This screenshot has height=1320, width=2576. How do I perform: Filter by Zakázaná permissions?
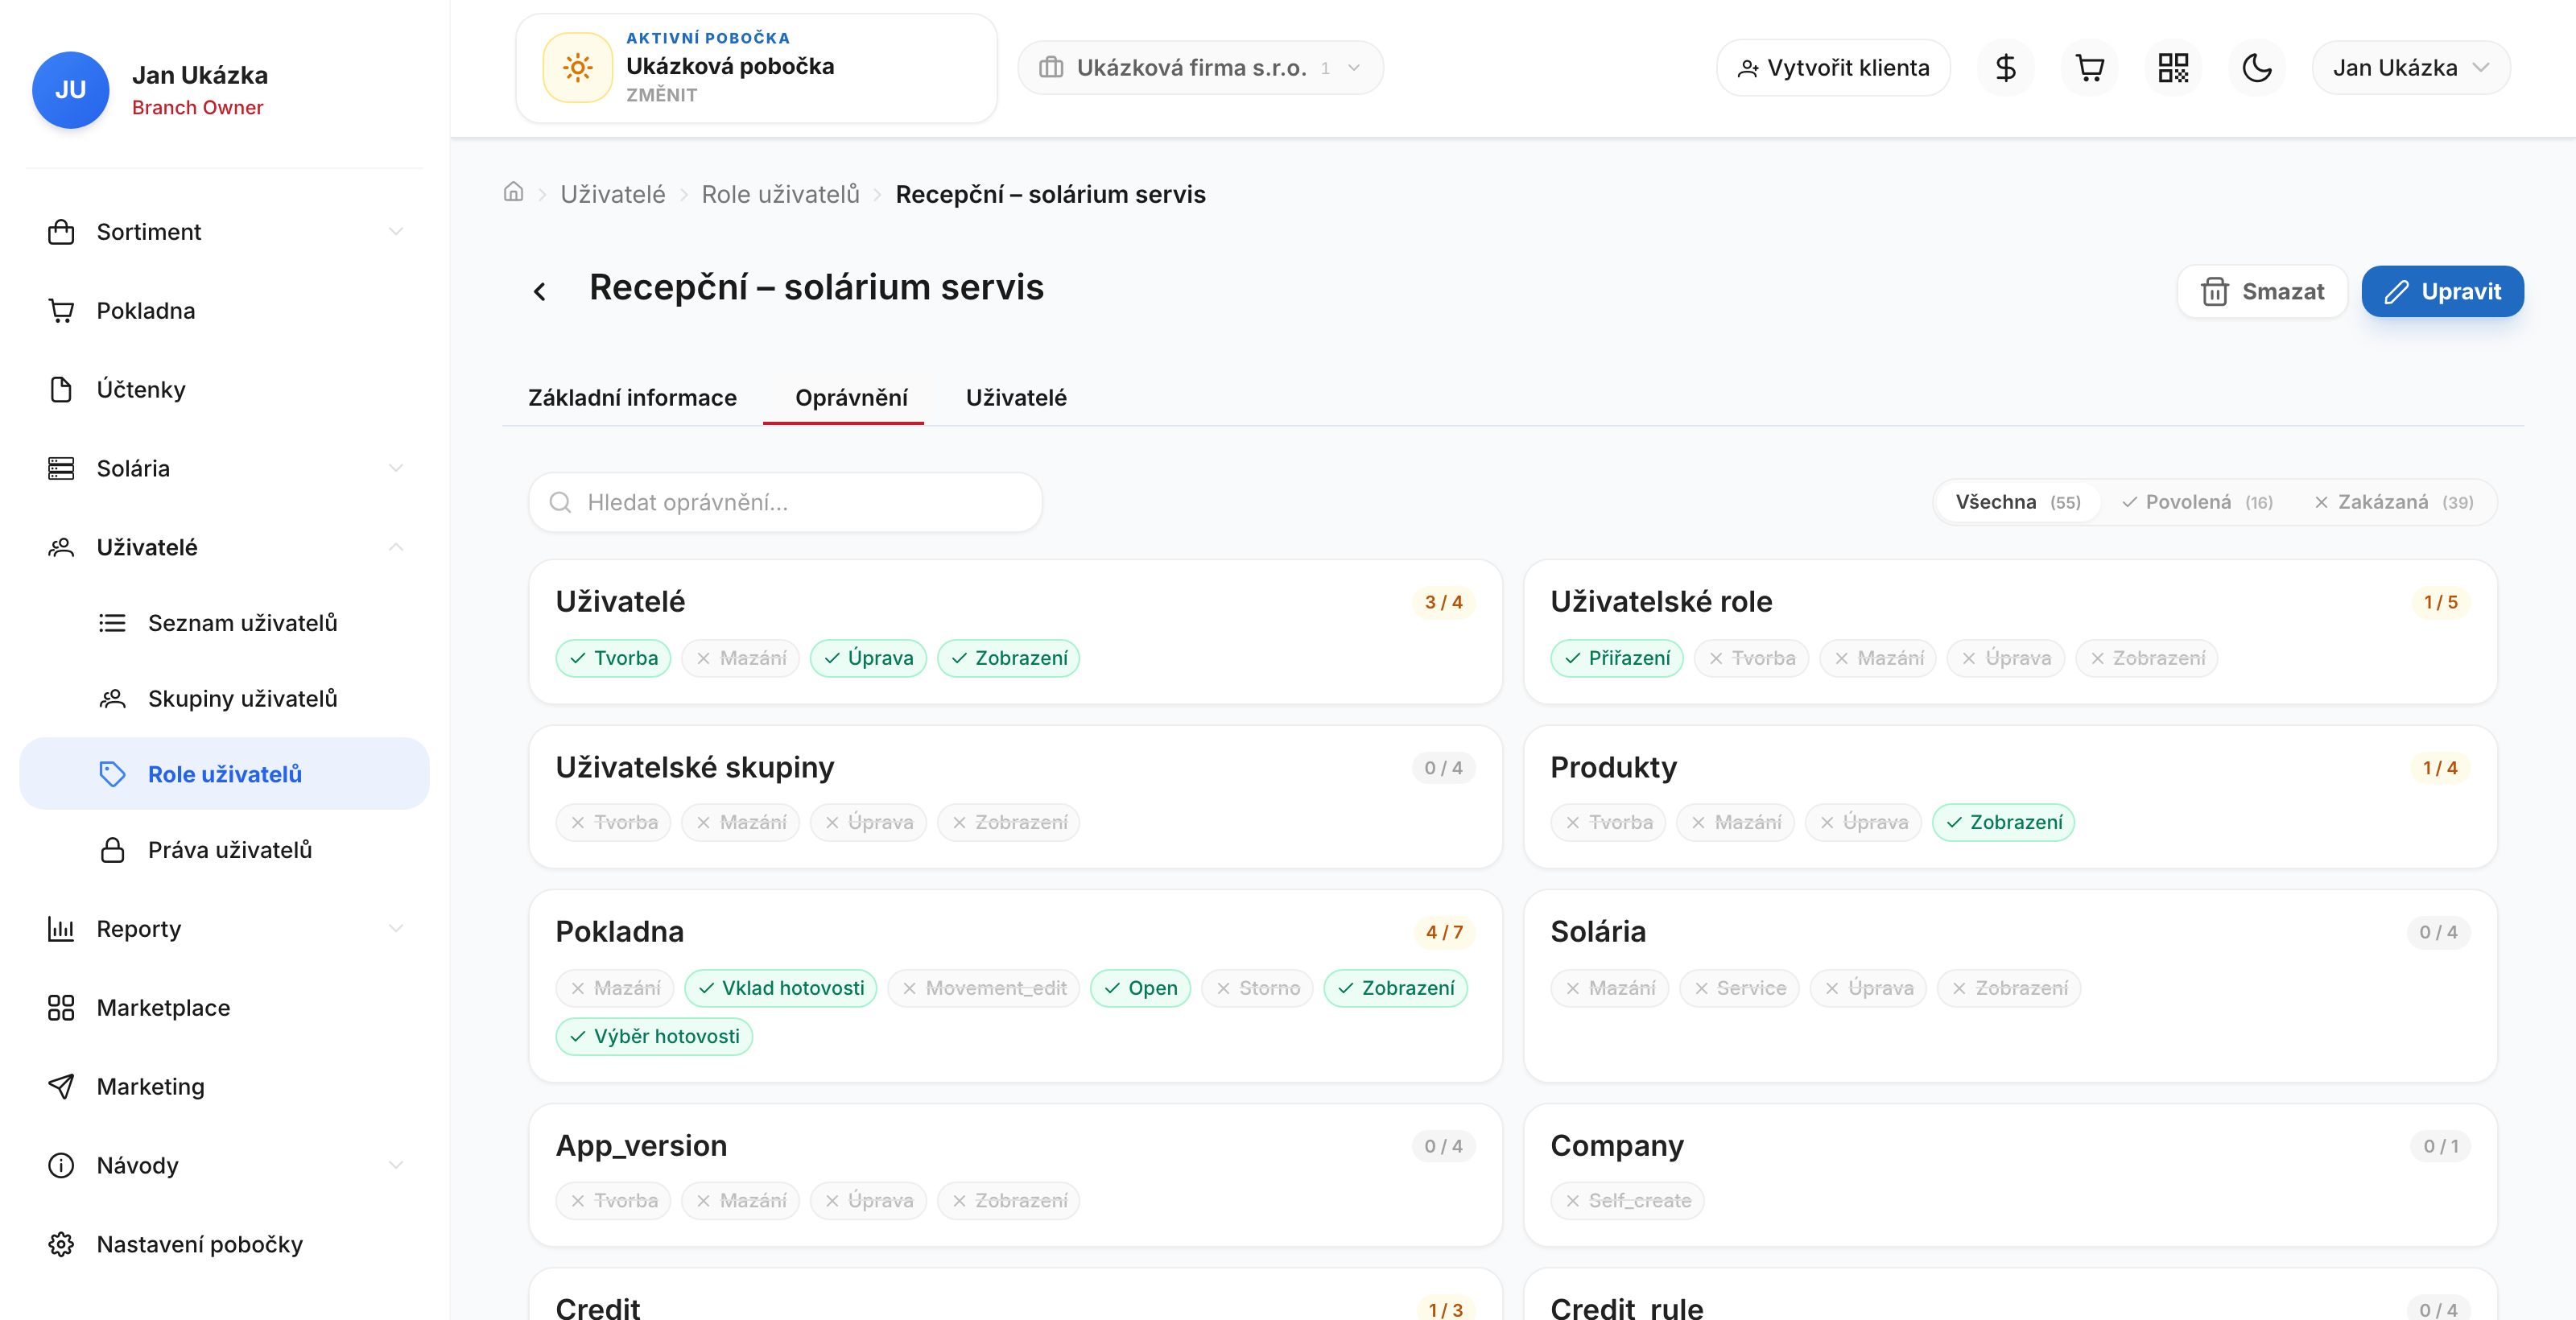(x=2394, y=502)
